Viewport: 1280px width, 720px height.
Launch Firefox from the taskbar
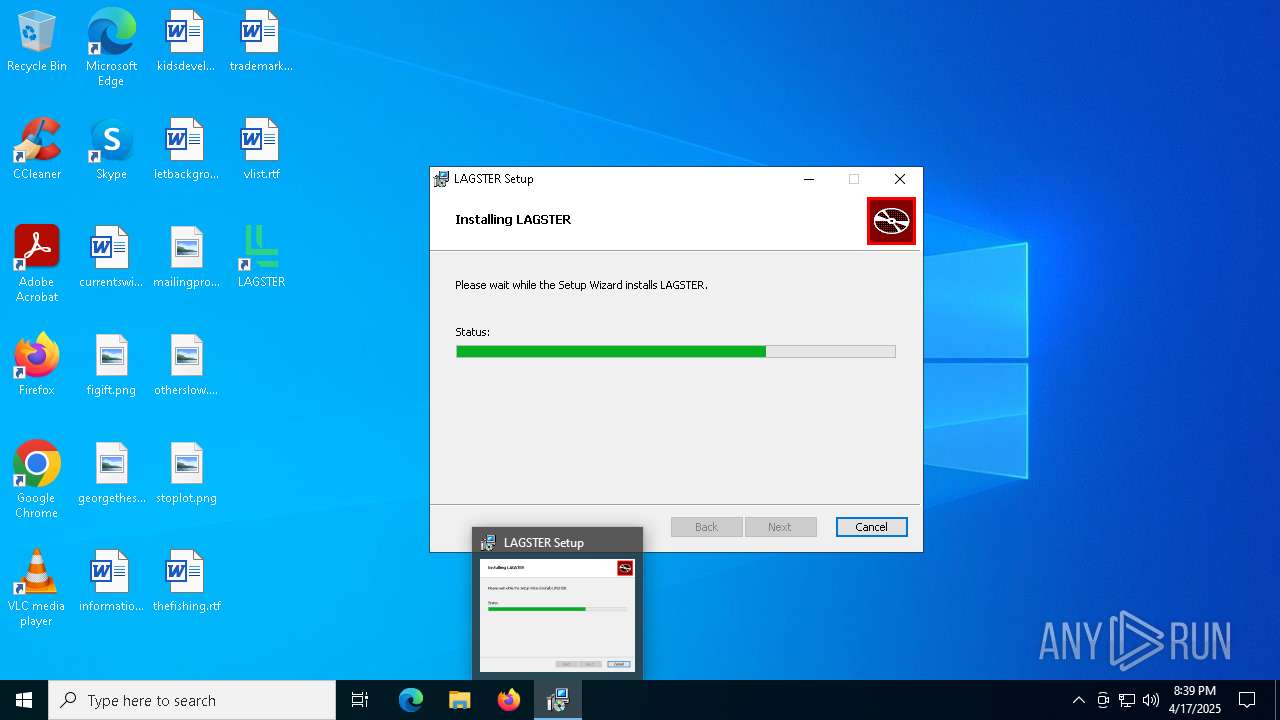509,700
